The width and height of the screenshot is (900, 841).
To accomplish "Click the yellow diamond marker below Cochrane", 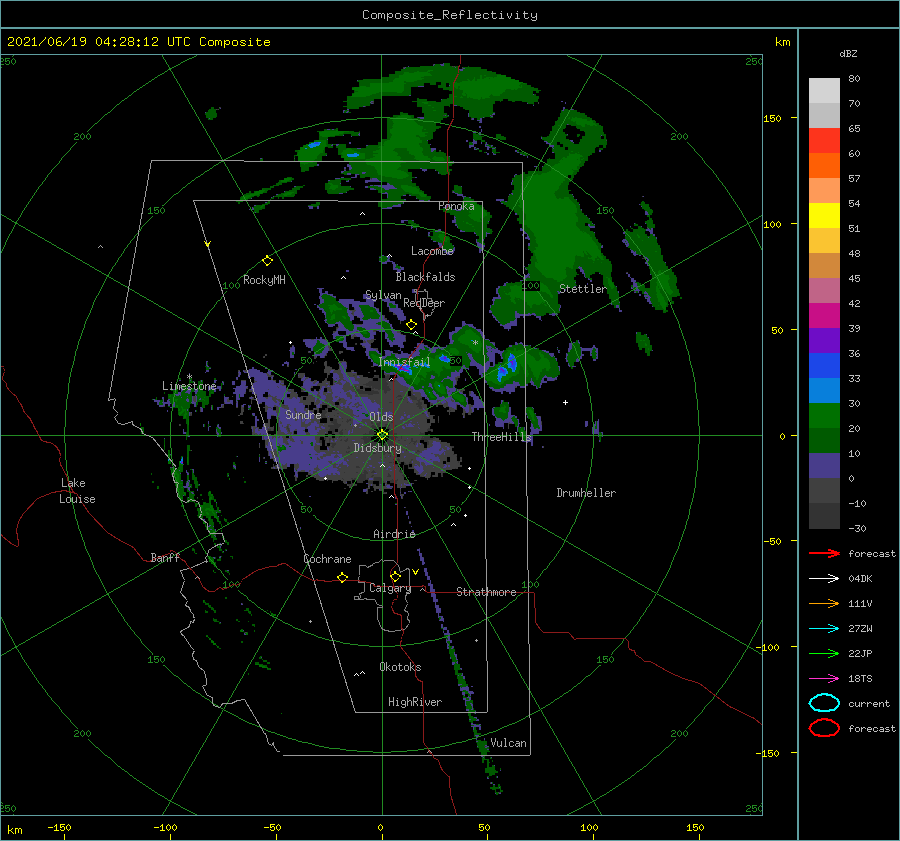I will [x=342, y=577].
